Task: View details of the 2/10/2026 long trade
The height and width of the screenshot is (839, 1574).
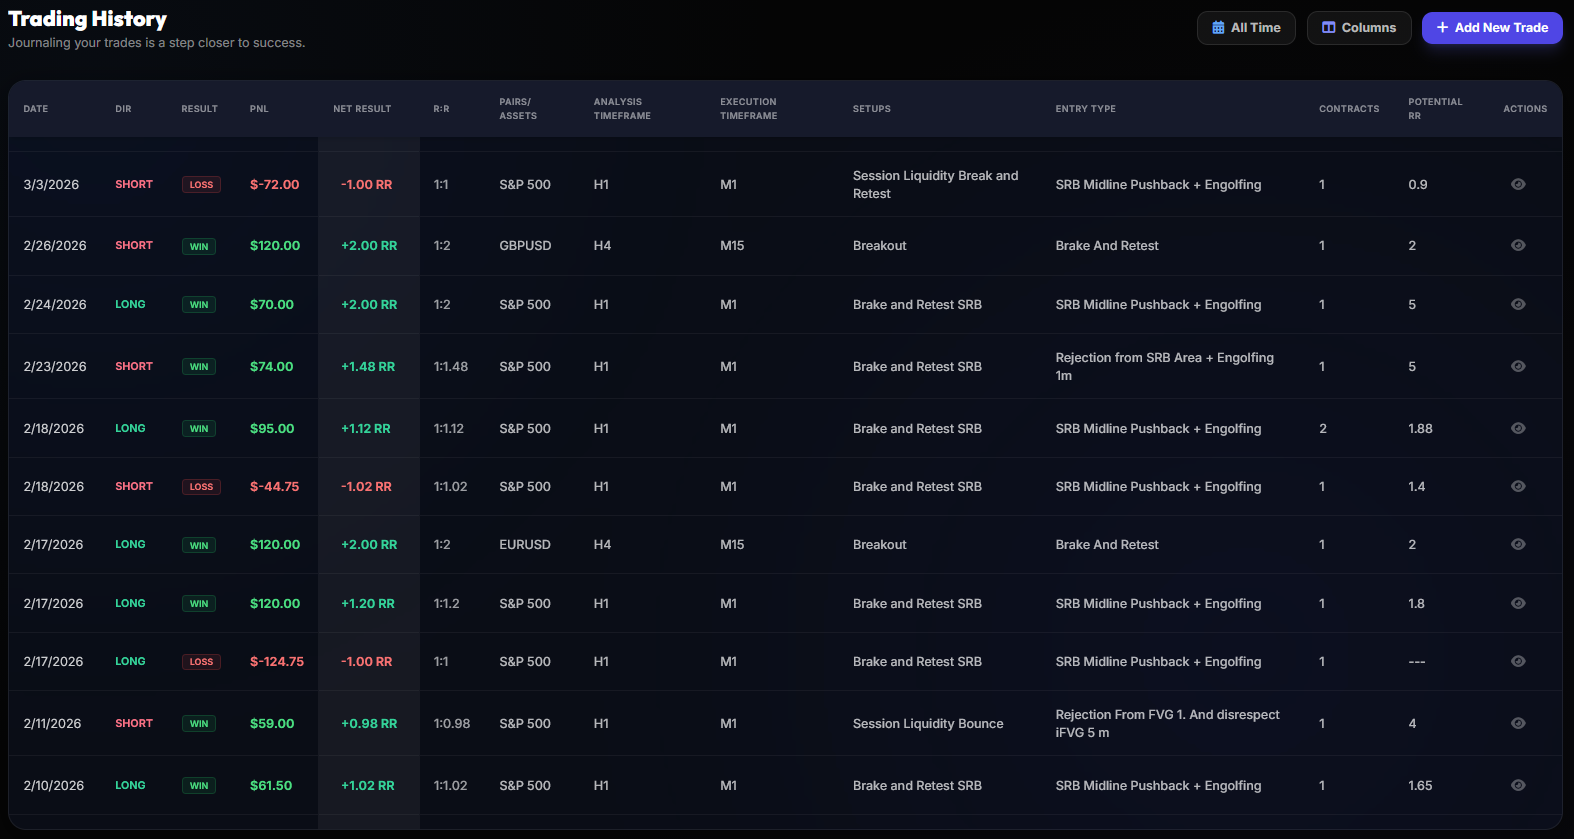Action: coord(1517,785)
